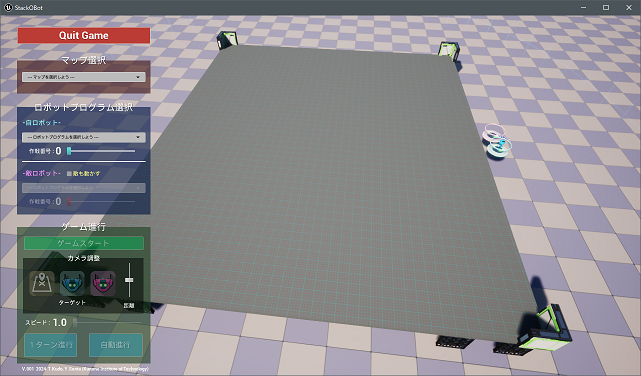
Task: Target the blue robot camera icon
Action: [x=72, y=283]
